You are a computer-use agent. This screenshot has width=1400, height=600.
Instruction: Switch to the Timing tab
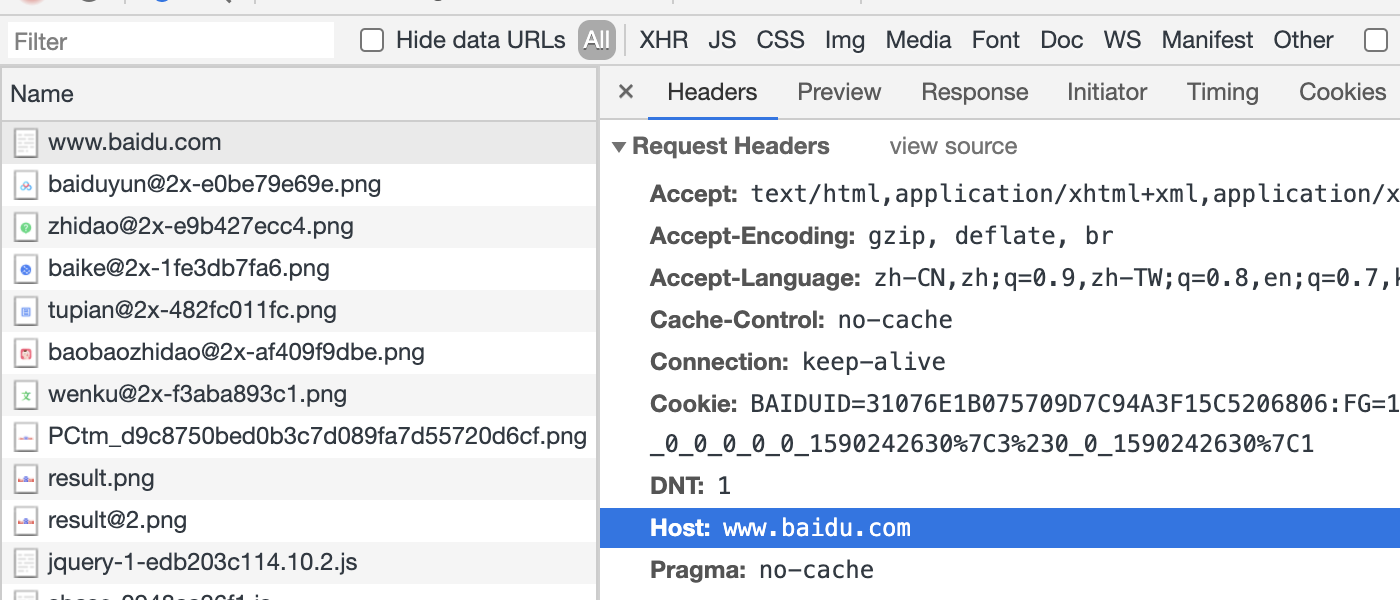[x=1222, y=92]
